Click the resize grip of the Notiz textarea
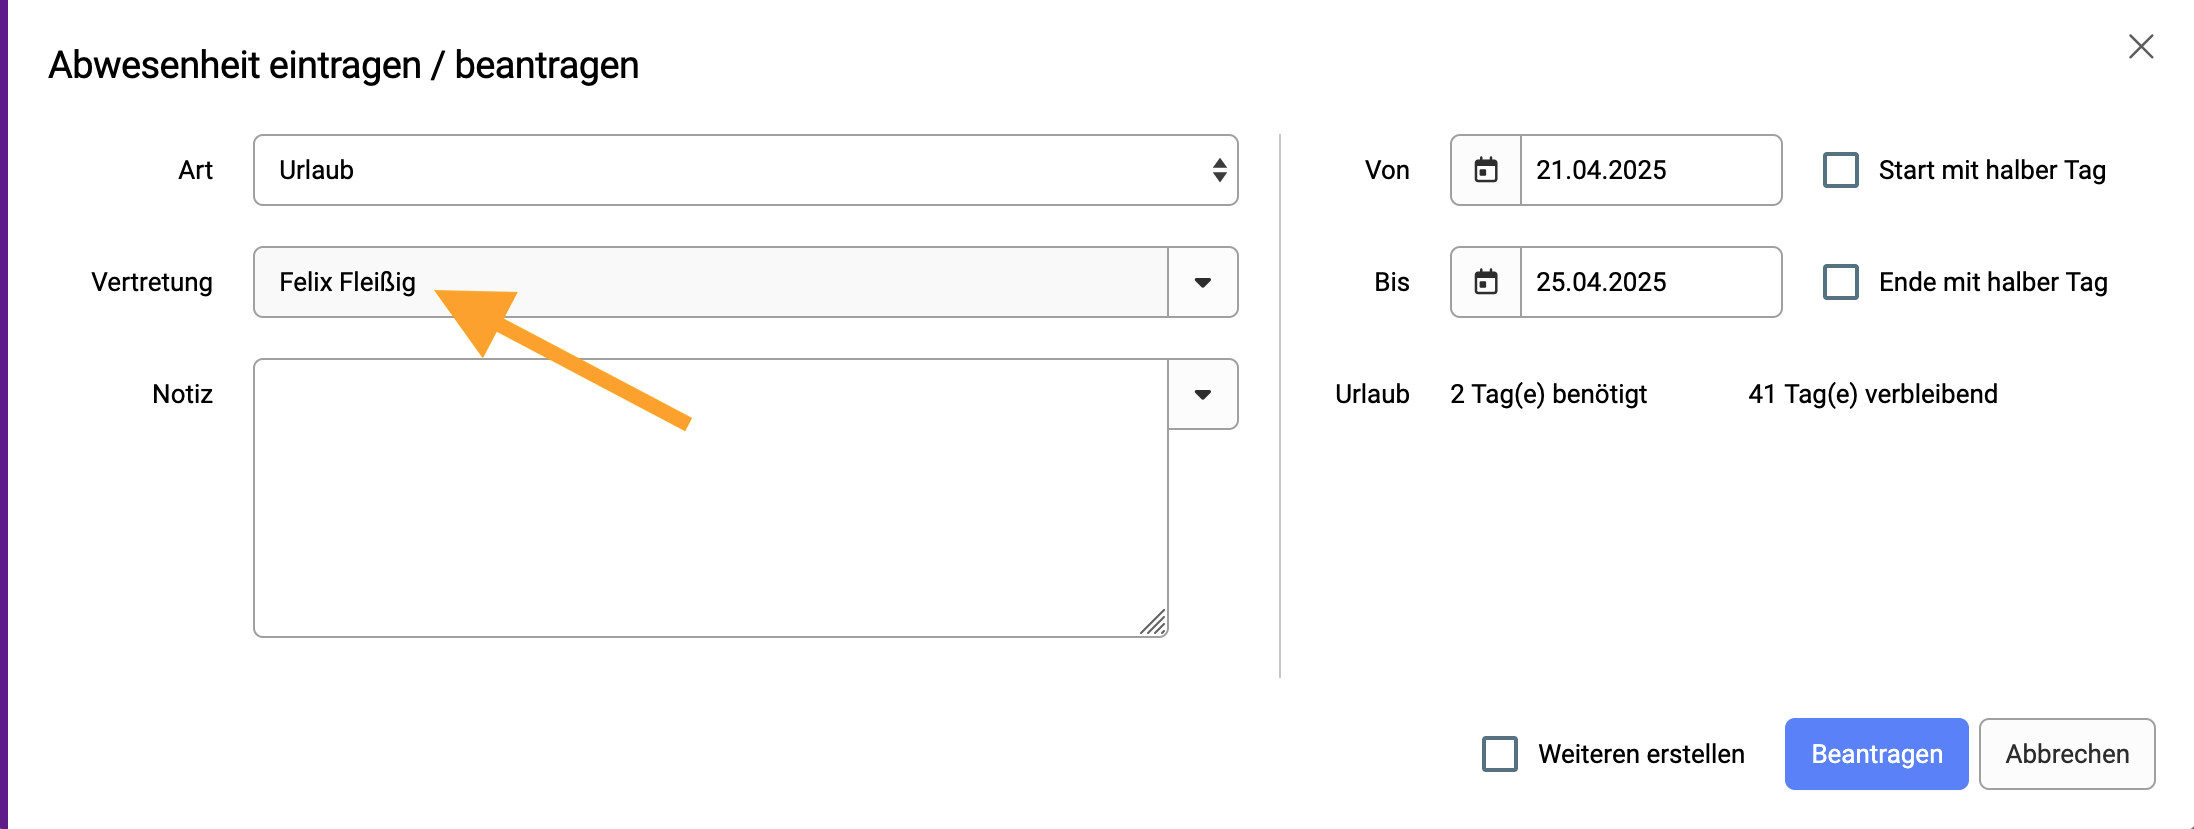 [1154, 622]
